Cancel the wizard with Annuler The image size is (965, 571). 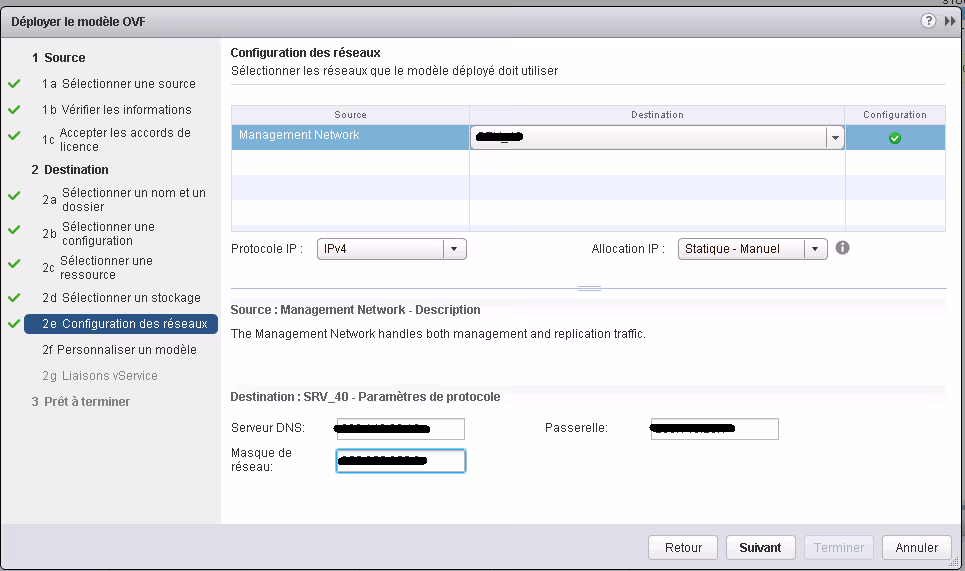tap(916, 548)
